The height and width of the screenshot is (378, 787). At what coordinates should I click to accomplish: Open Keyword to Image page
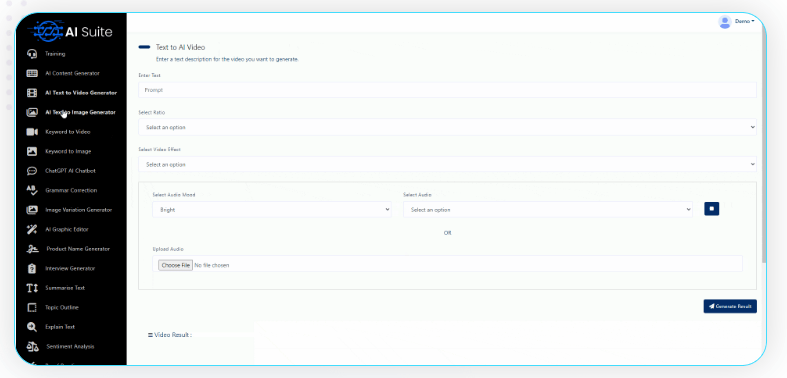pos(68,151)
